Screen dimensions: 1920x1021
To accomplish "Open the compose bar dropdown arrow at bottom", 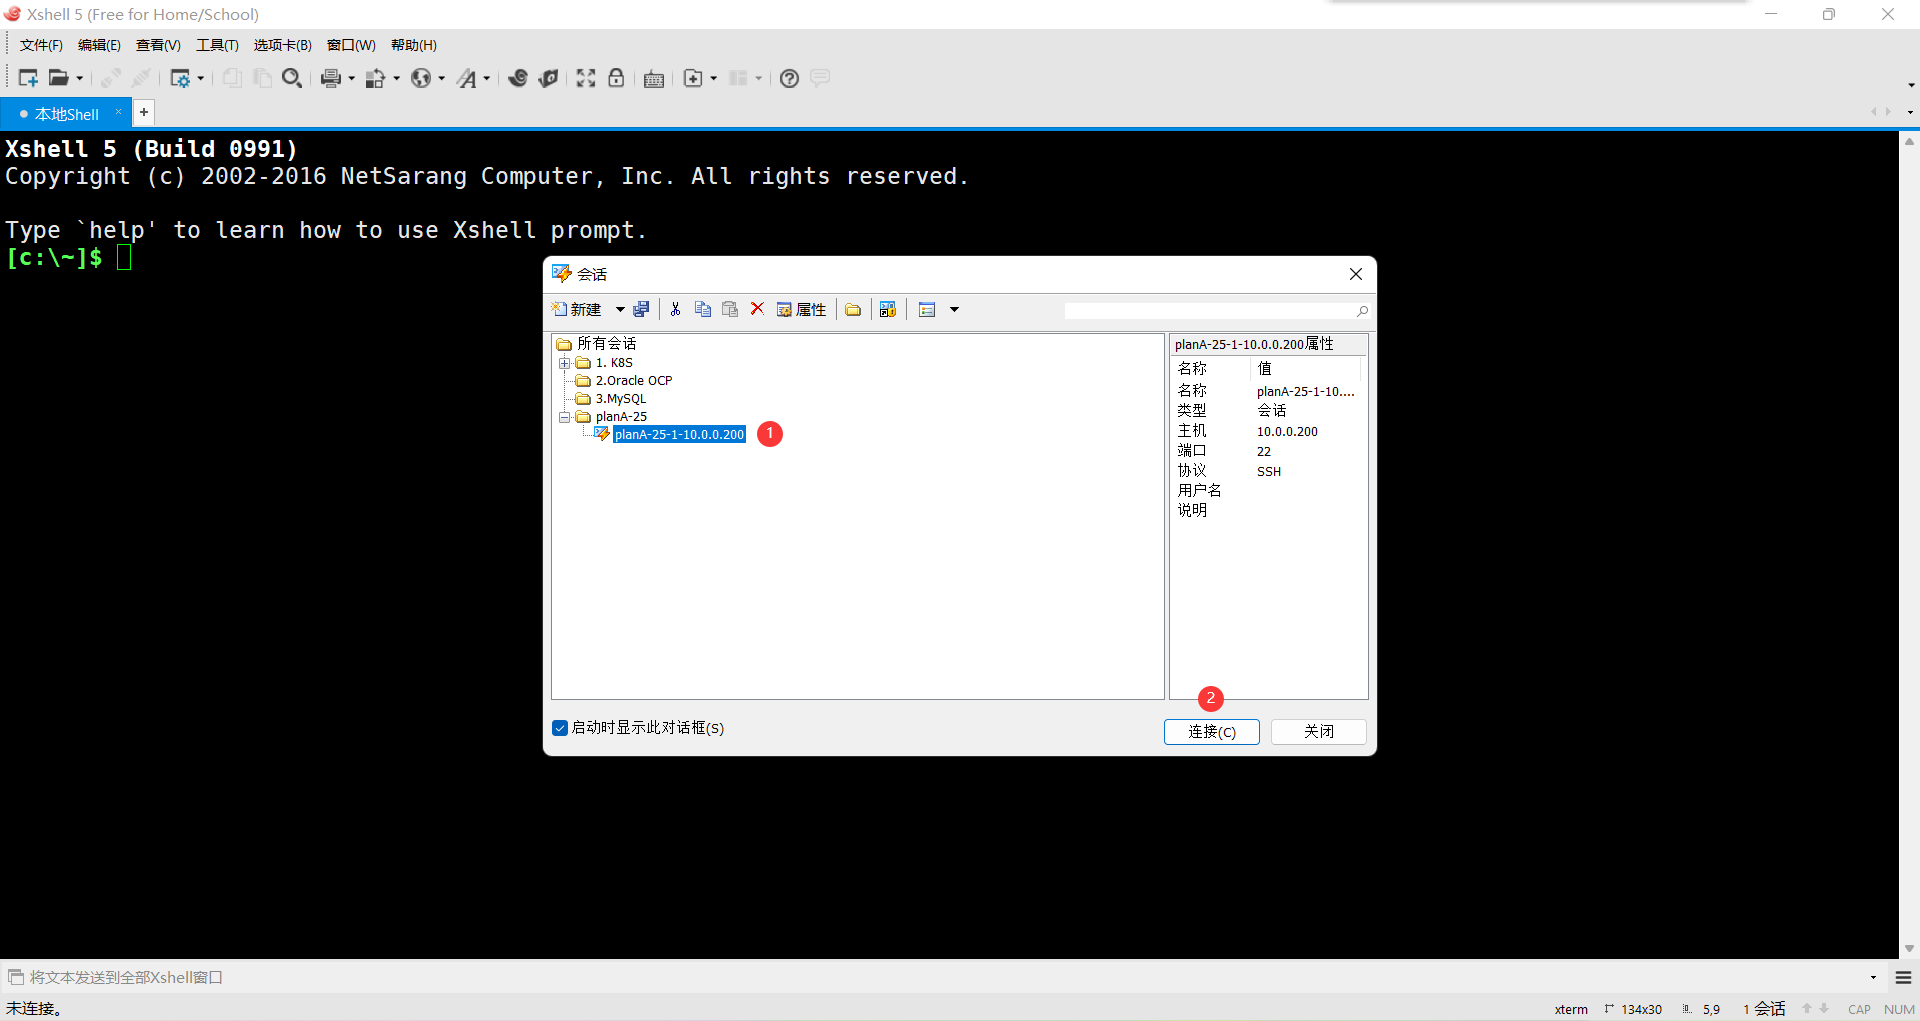I will pos(1873,977).
